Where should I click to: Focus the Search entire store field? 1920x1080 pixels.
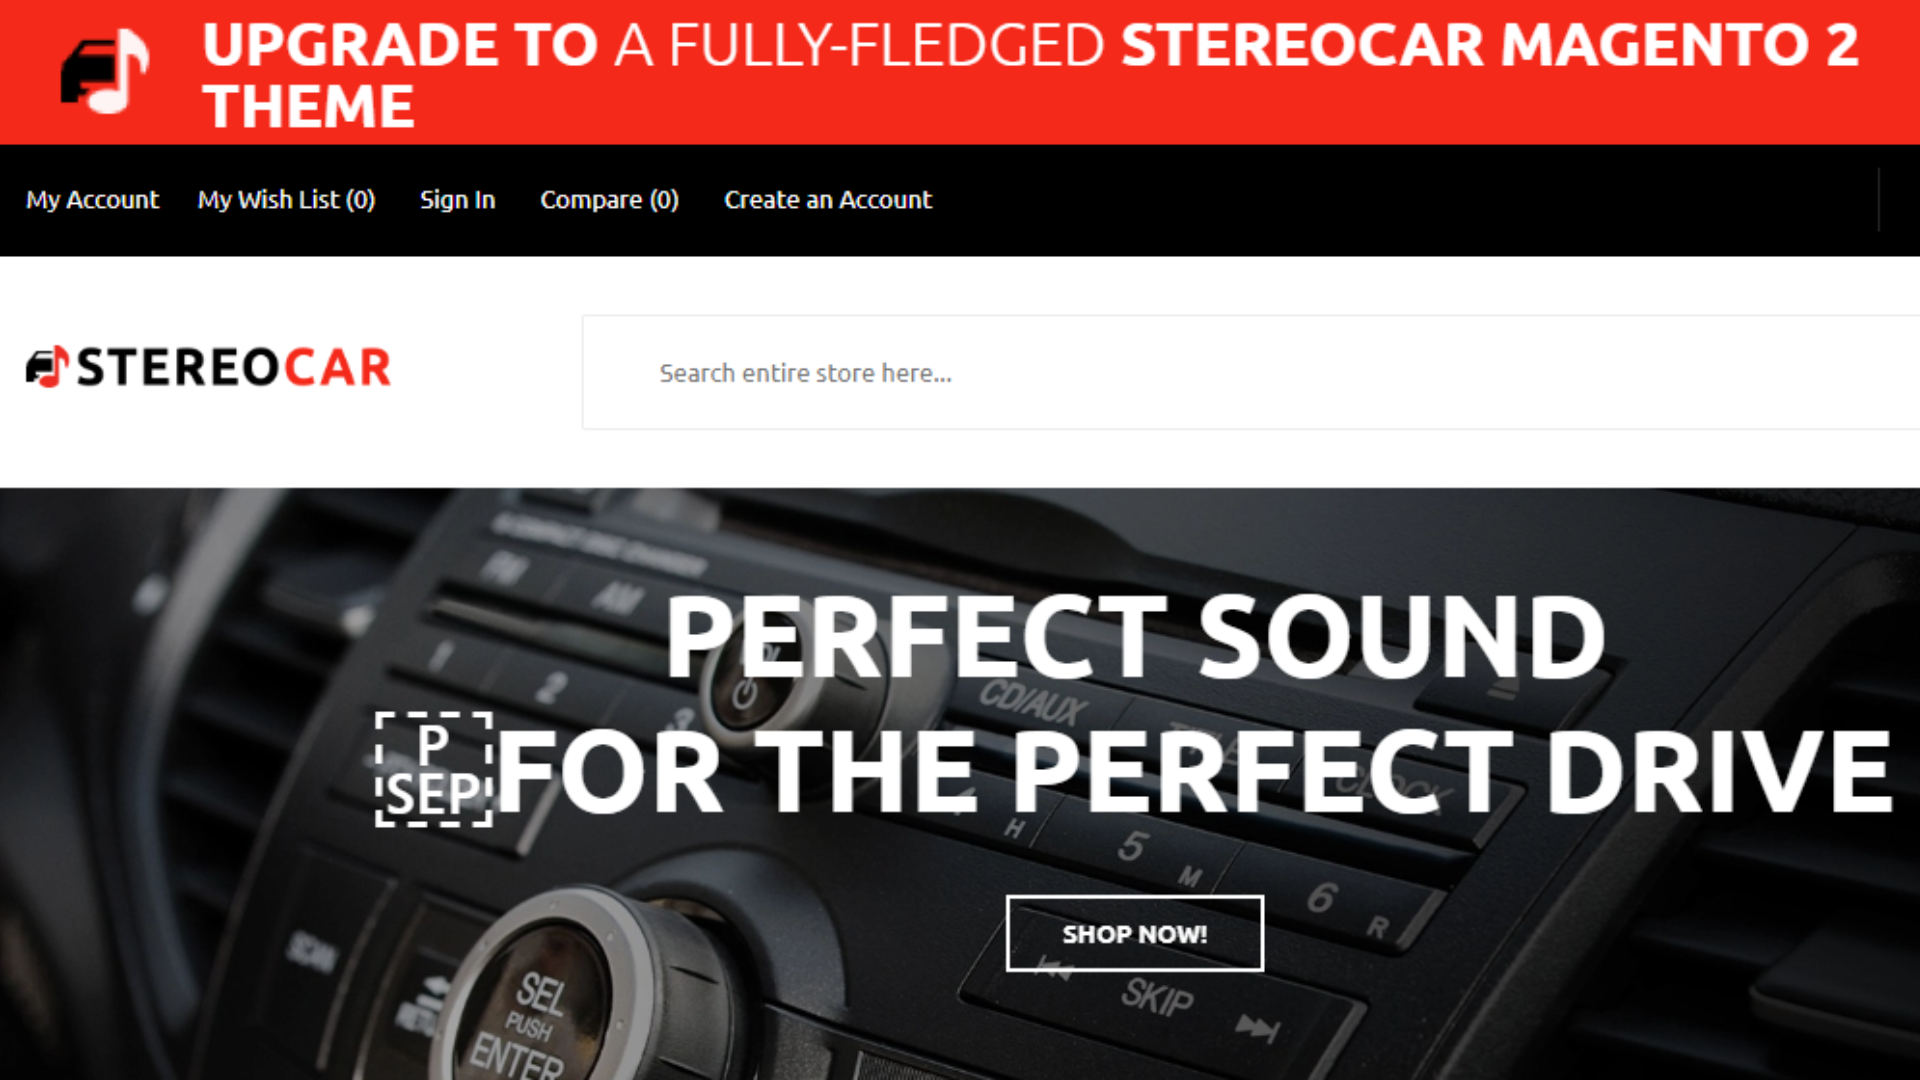1251,373
